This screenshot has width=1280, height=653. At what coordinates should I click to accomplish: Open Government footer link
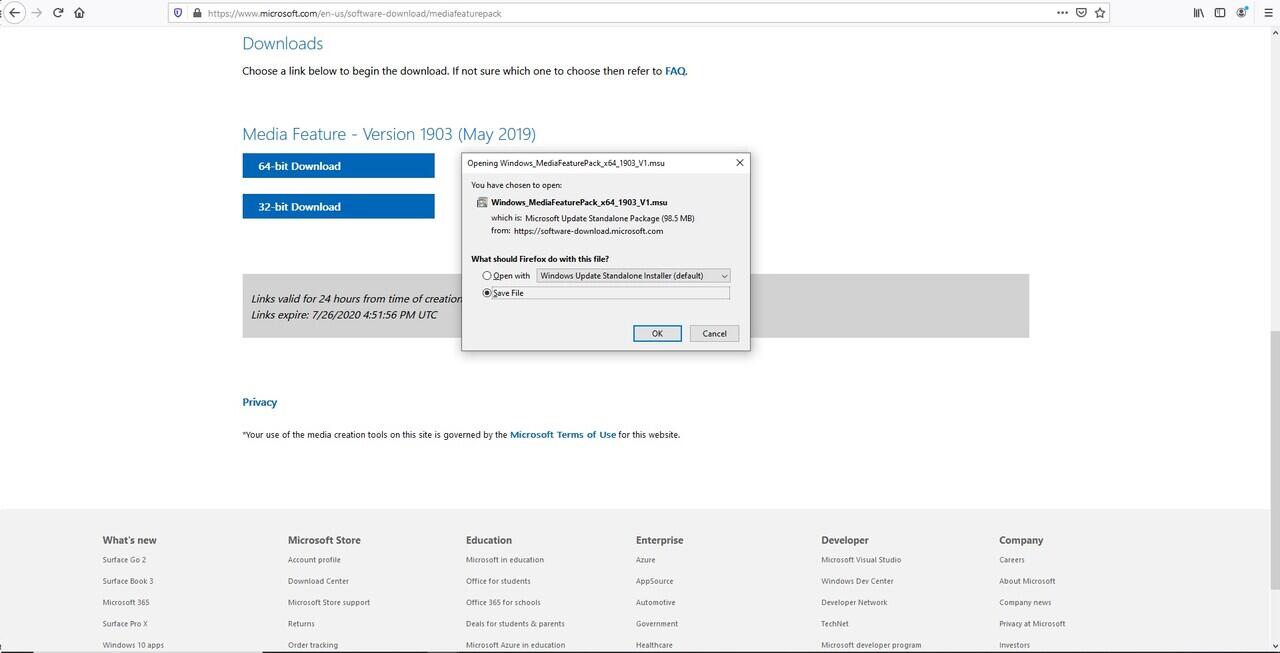657,624
